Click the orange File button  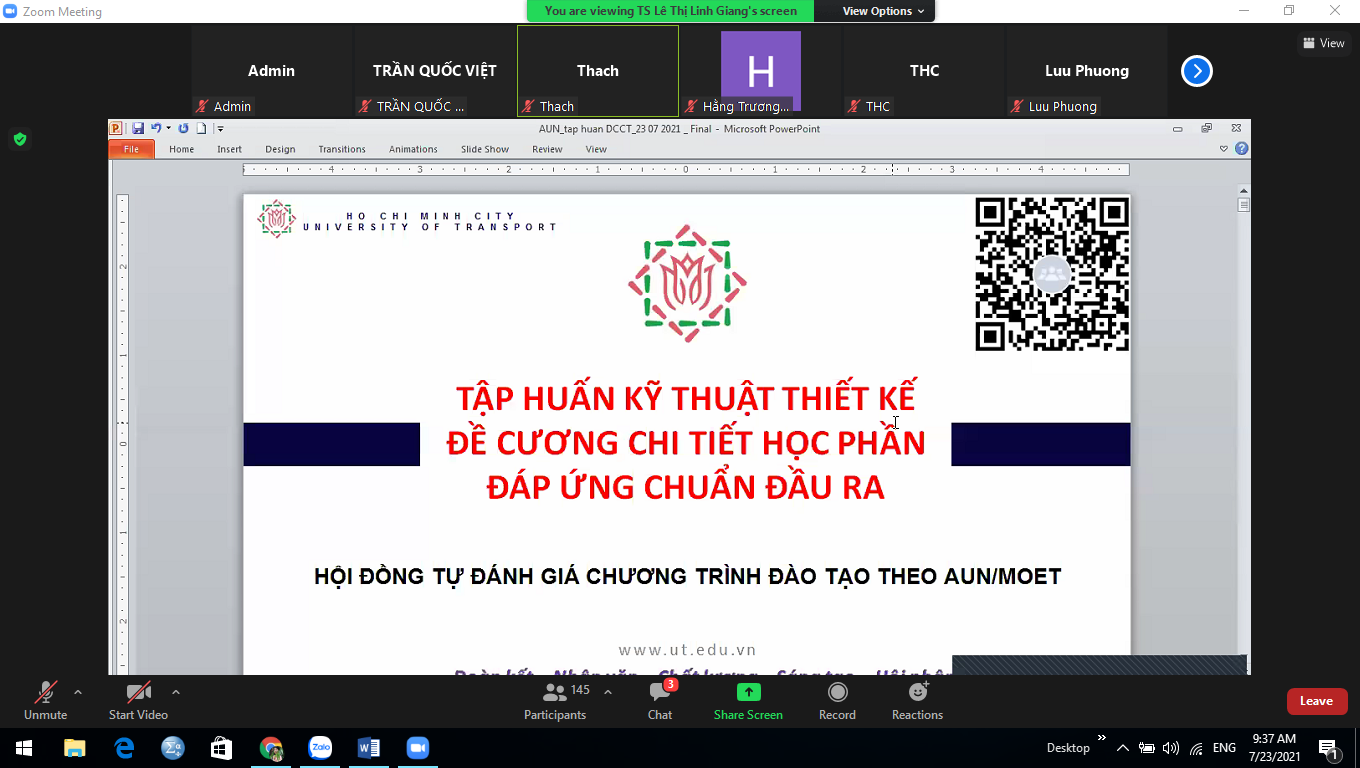[131, 149]
